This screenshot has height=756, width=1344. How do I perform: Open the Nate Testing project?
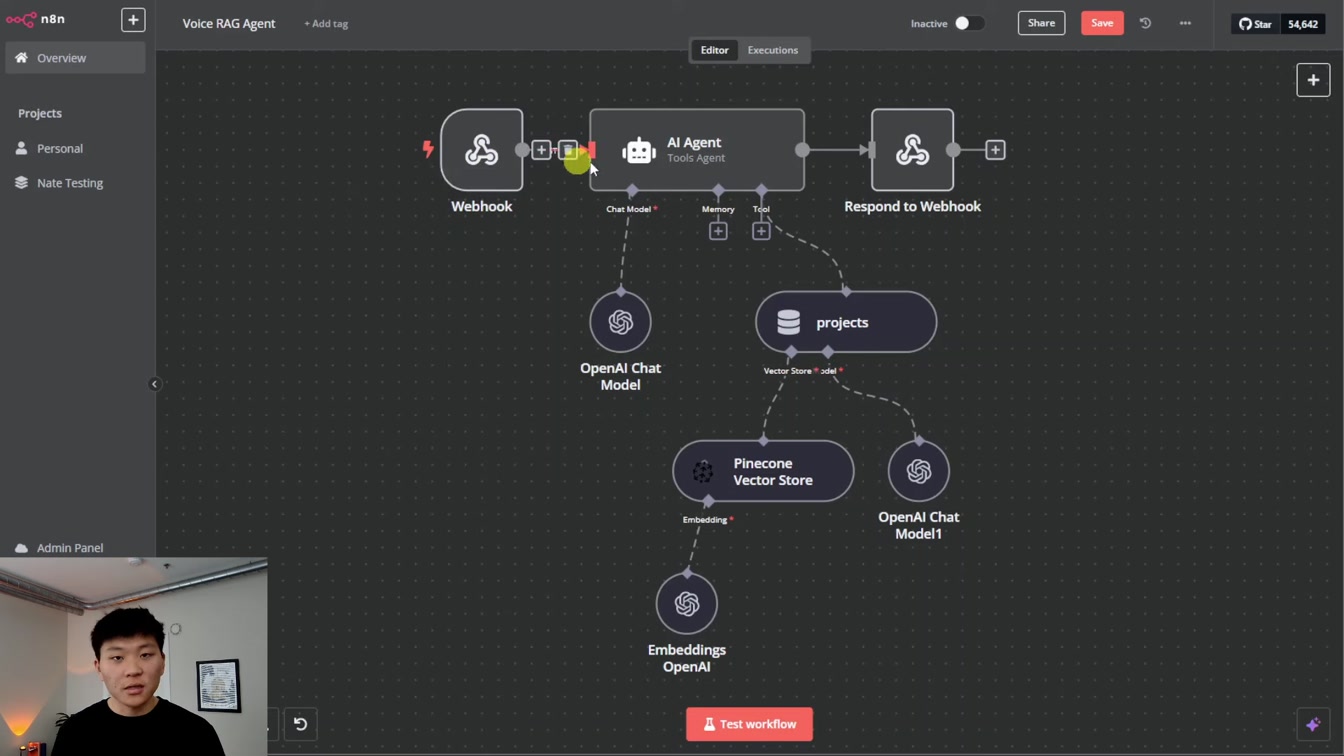pyautogui.click(x=70, y=183)
